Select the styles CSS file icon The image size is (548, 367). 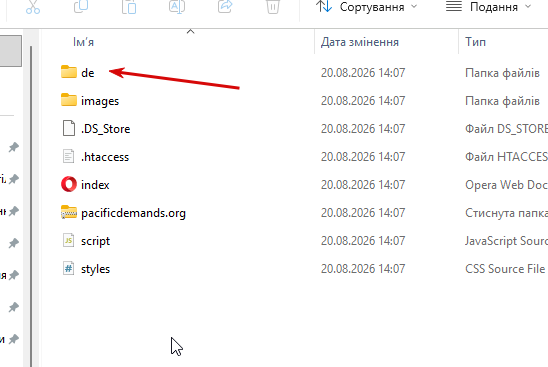click(68, 268)
